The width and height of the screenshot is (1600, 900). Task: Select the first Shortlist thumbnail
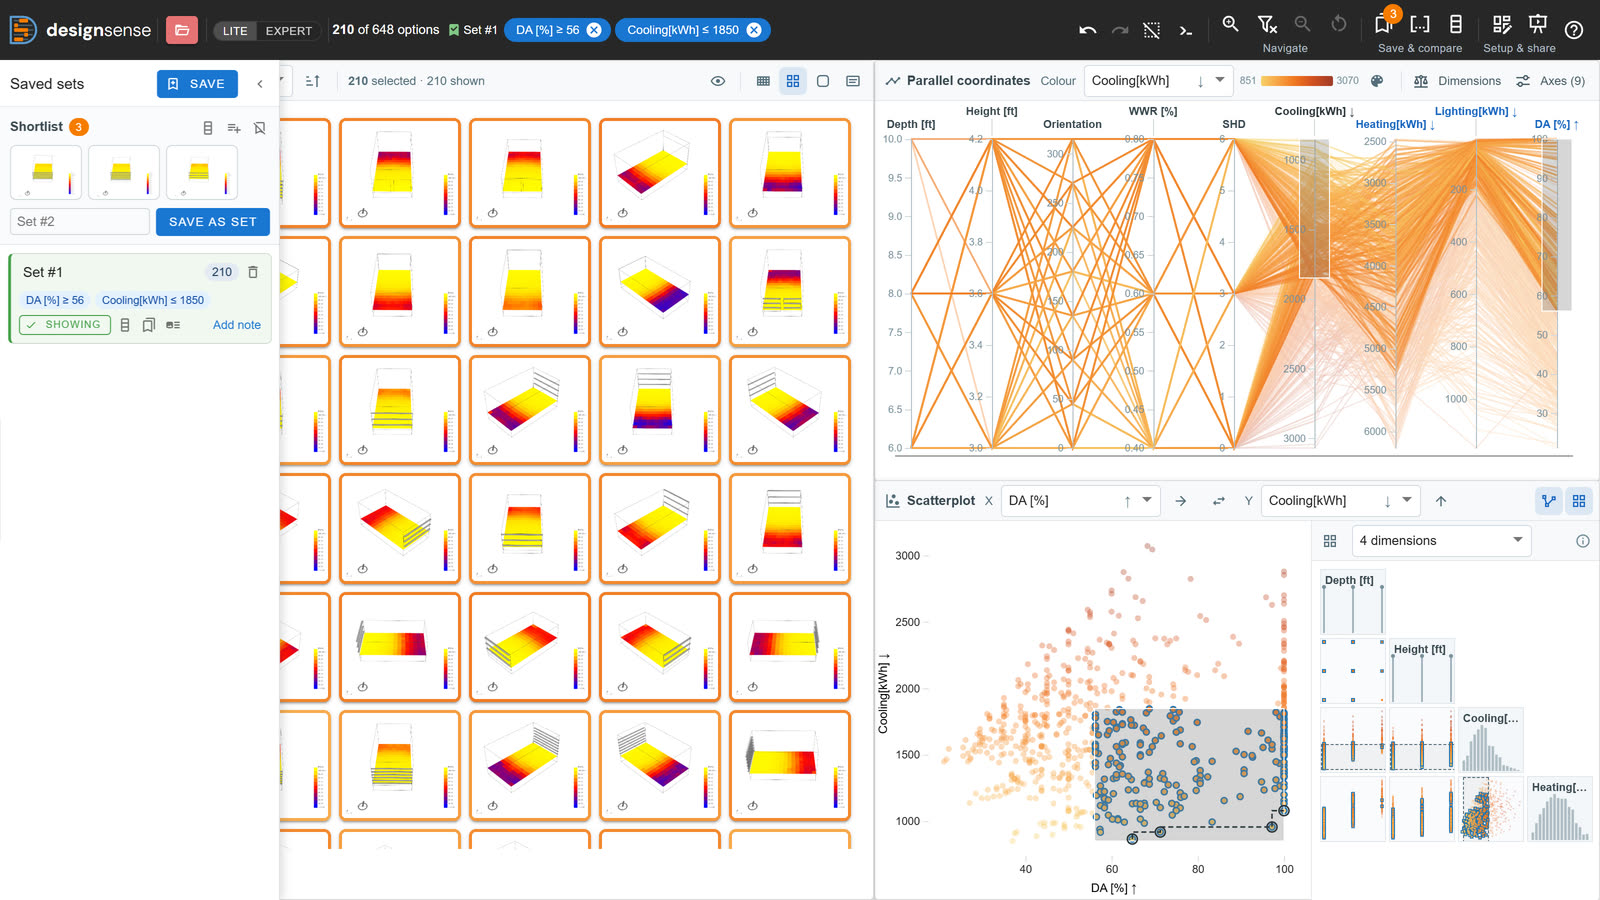(46, 172)
